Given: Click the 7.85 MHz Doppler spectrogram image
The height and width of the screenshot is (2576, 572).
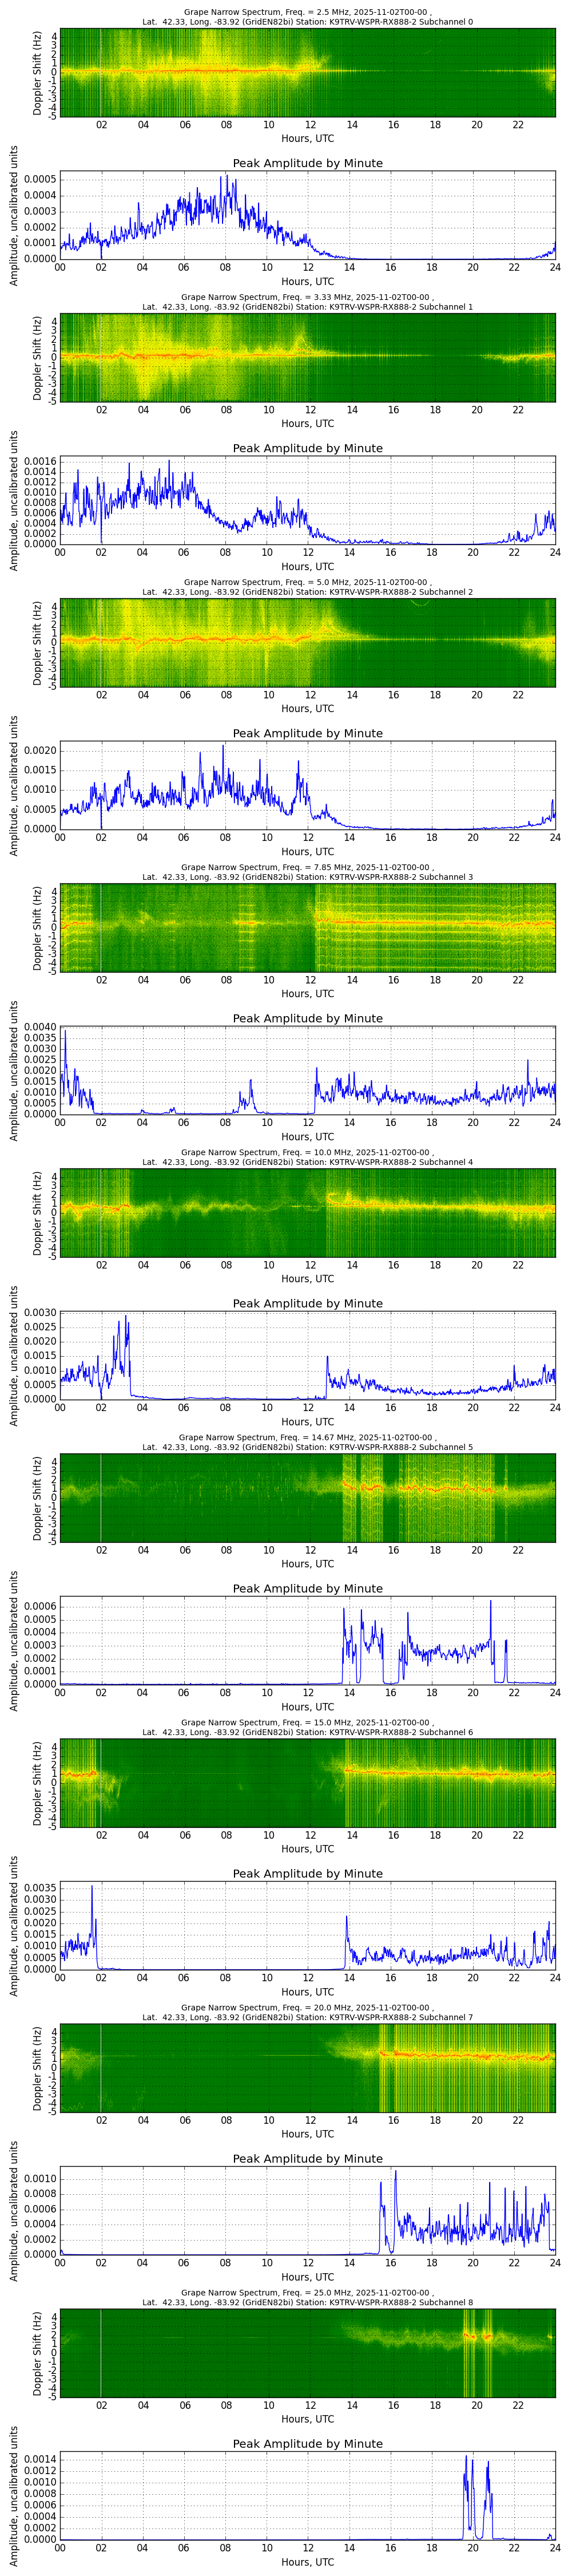Looking at the screenshot, I should pyautogui.click(x=308, y=928).
